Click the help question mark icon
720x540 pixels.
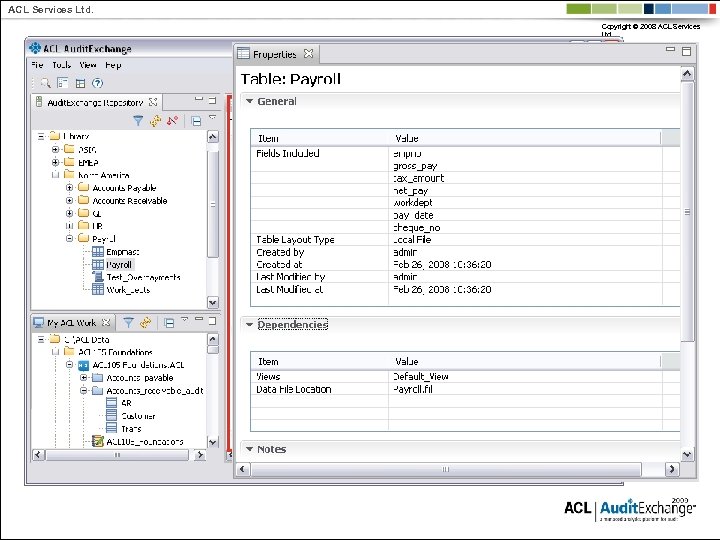click(x=97, y=83)
